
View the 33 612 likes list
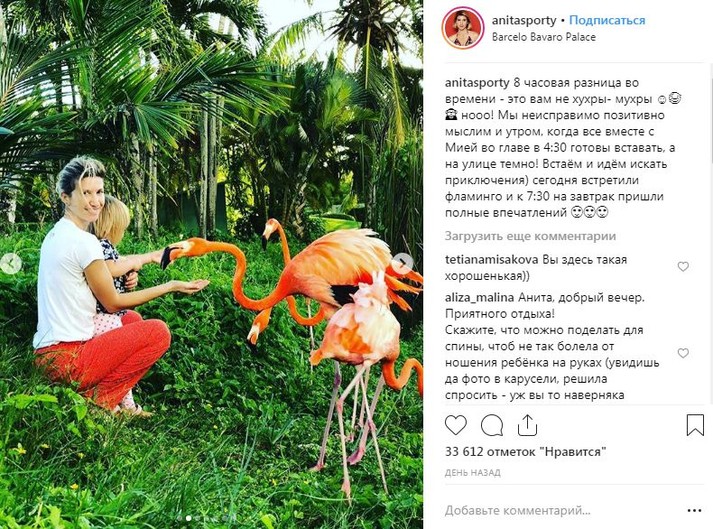(526, 452)
